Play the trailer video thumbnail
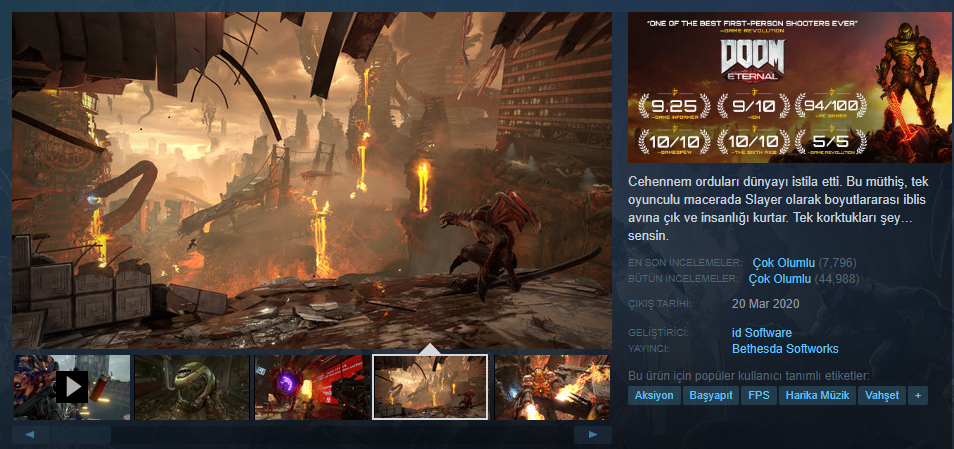Screen dimensions: 954x449 (x=72, y=387)
